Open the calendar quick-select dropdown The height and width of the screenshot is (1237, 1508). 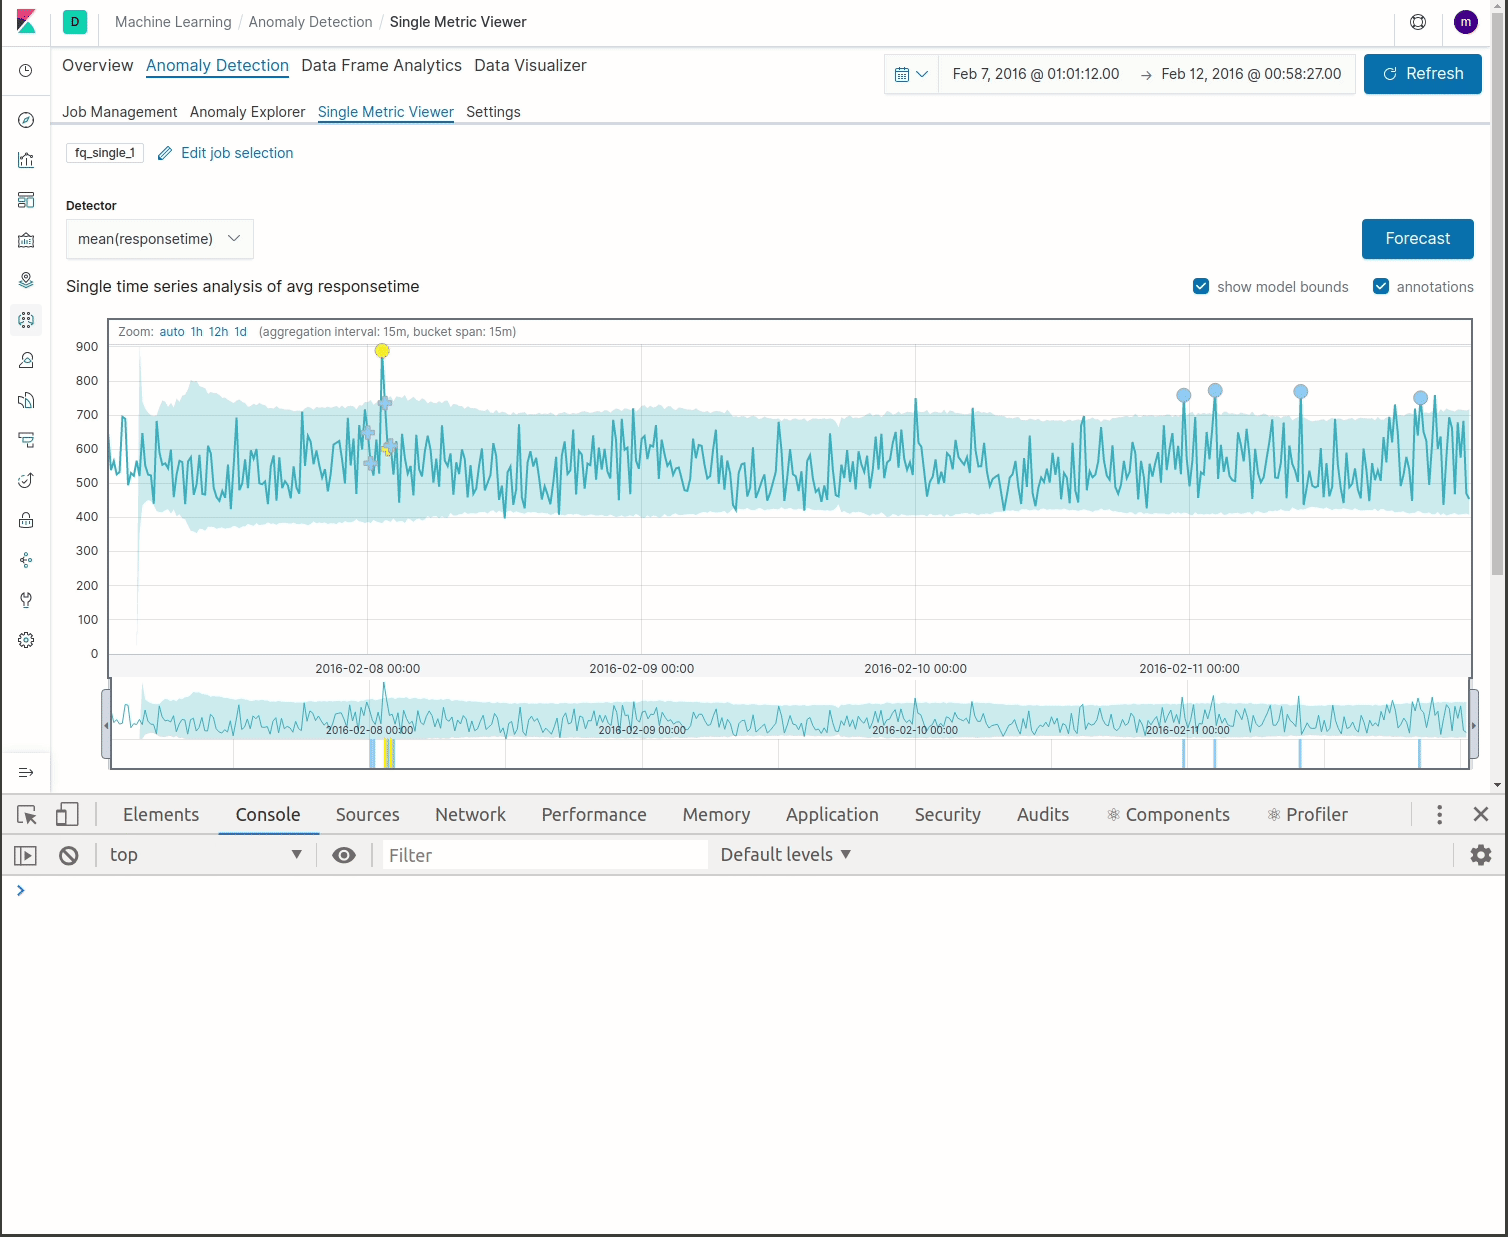(x=911, y=73)
